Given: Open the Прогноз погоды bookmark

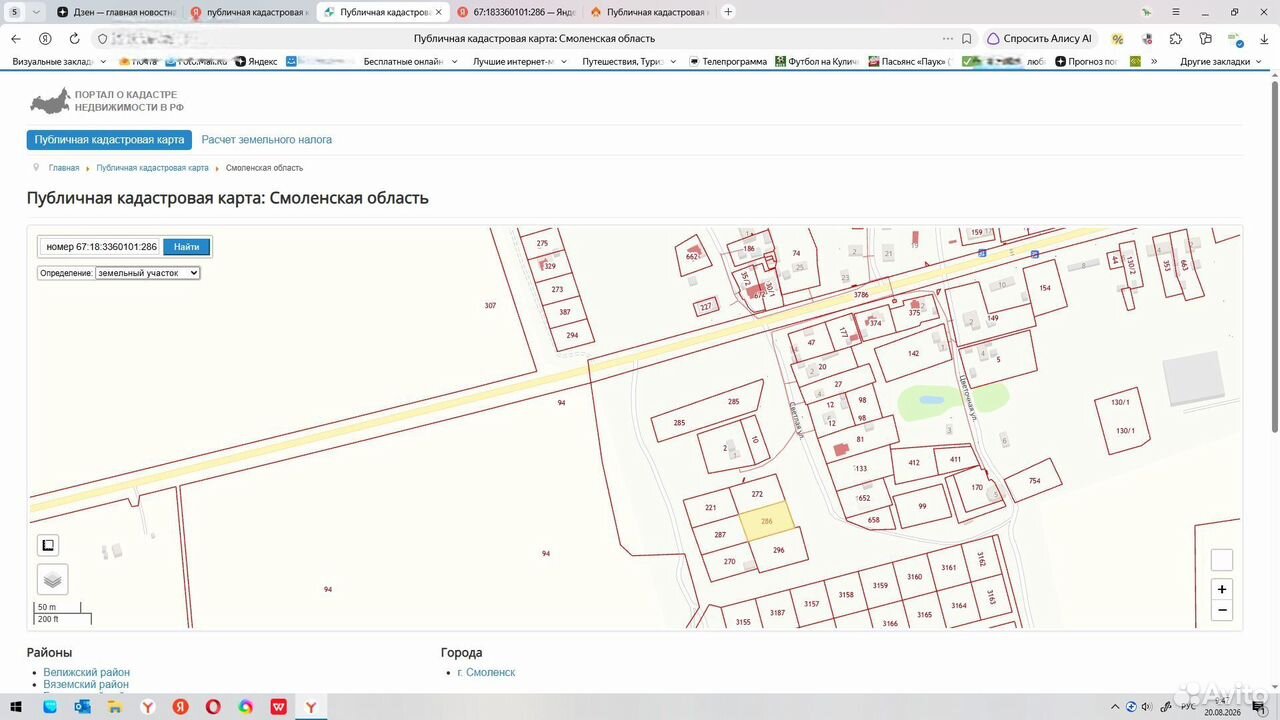Looking at the screenshot, I should (x=1086, y=62).
